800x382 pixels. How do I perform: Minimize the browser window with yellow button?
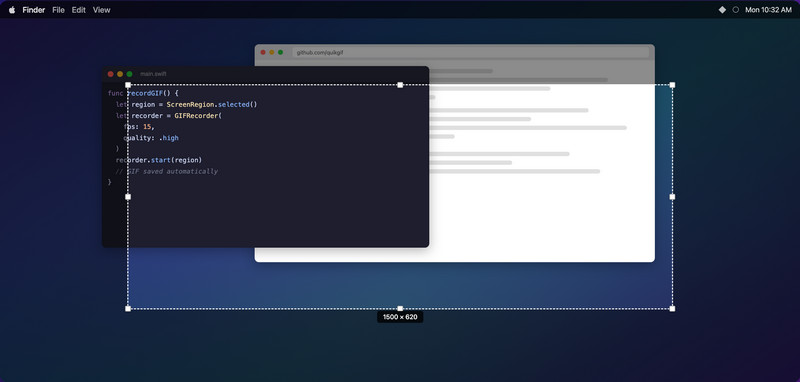coord(272,53)
